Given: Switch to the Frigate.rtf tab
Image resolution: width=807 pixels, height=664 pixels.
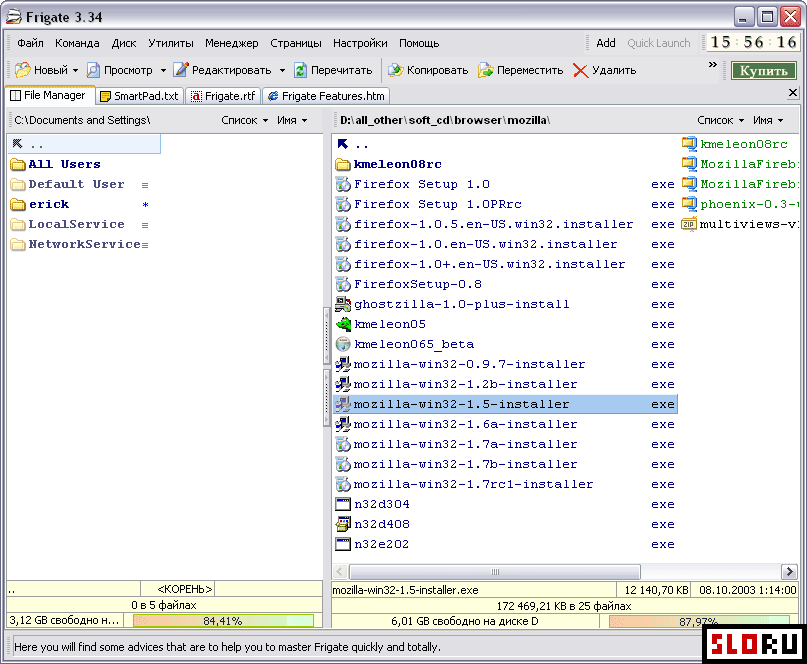Looking at the screenshot, I should (x=223, y=96).
